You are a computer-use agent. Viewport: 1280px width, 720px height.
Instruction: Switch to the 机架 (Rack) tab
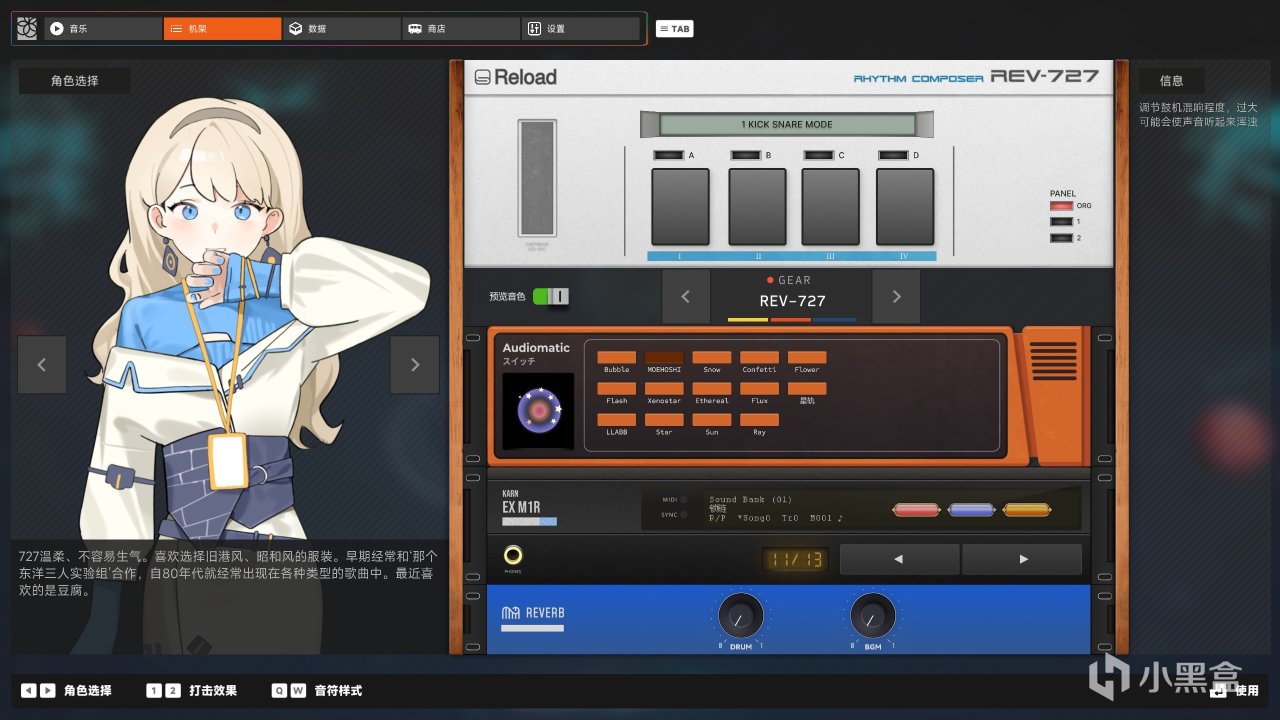(x=222, y=29)
